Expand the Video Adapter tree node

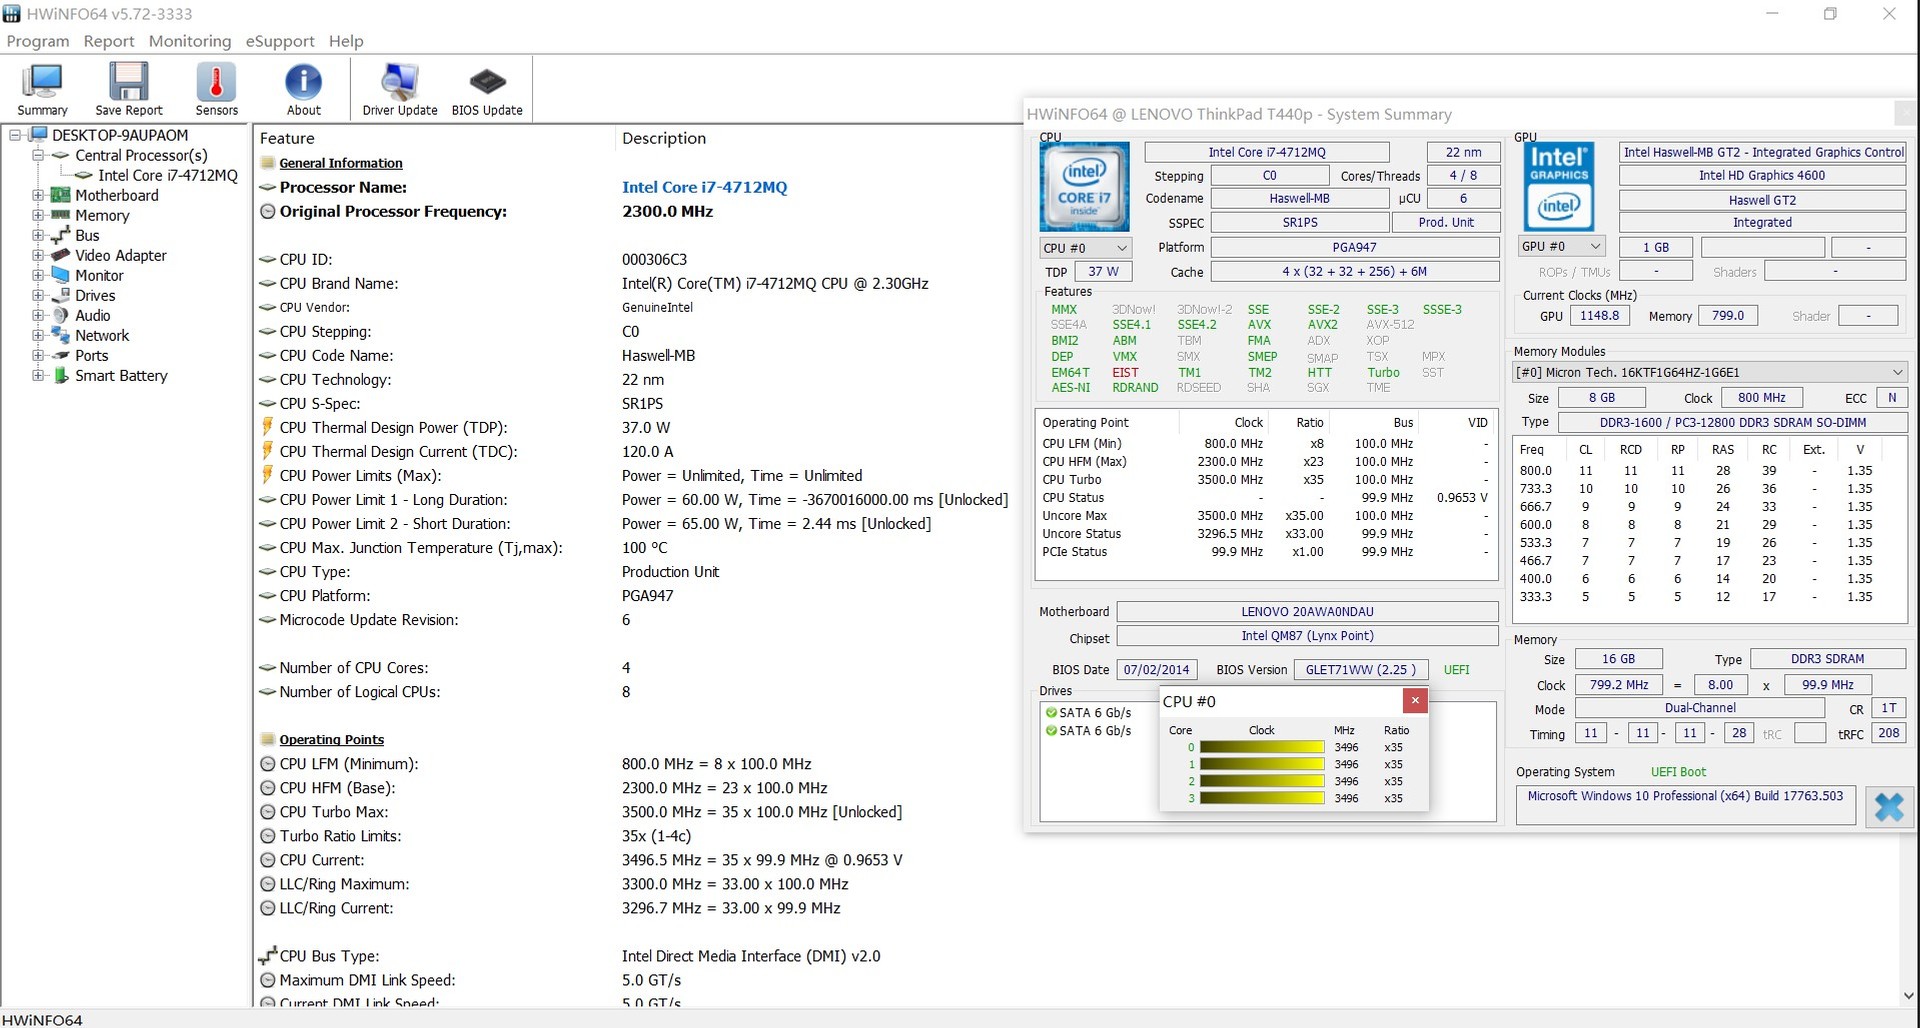click(38, 255)
